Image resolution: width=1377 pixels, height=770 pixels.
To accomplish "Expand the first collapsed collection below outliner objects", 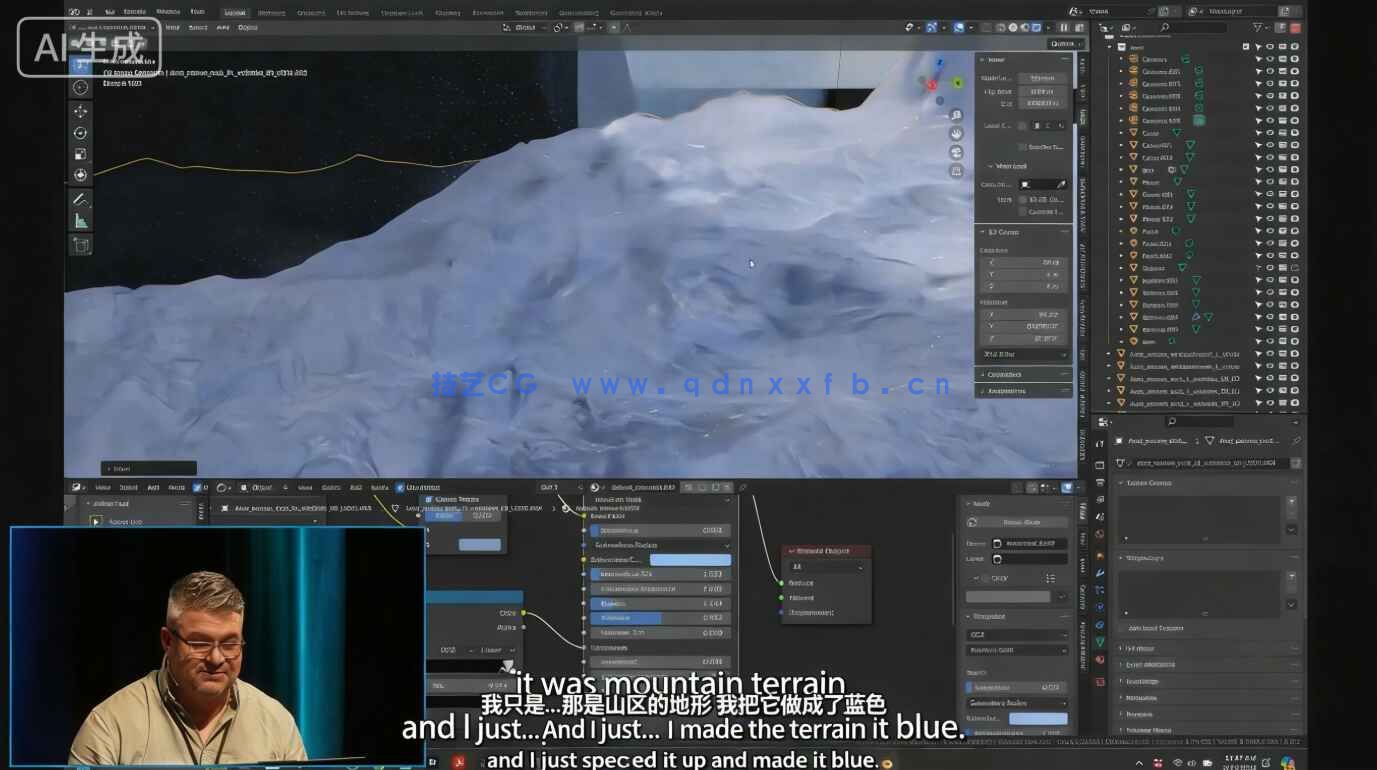I will coord(1108,354).
